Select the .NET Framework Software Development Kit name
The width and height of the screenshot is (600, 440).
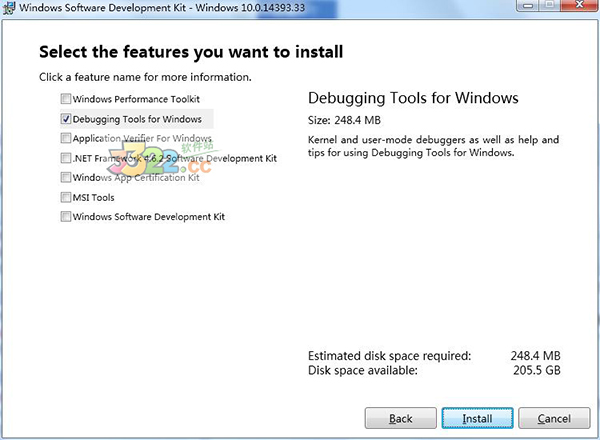[x=174, y=158]
